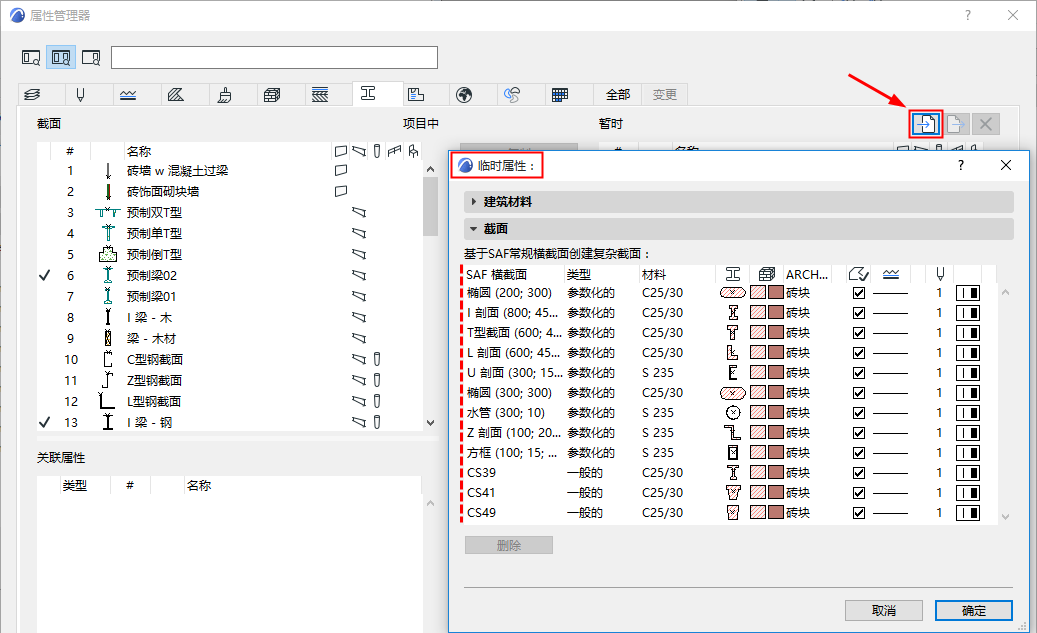
Task: Click the export attributes page icon
Action: 956,124
